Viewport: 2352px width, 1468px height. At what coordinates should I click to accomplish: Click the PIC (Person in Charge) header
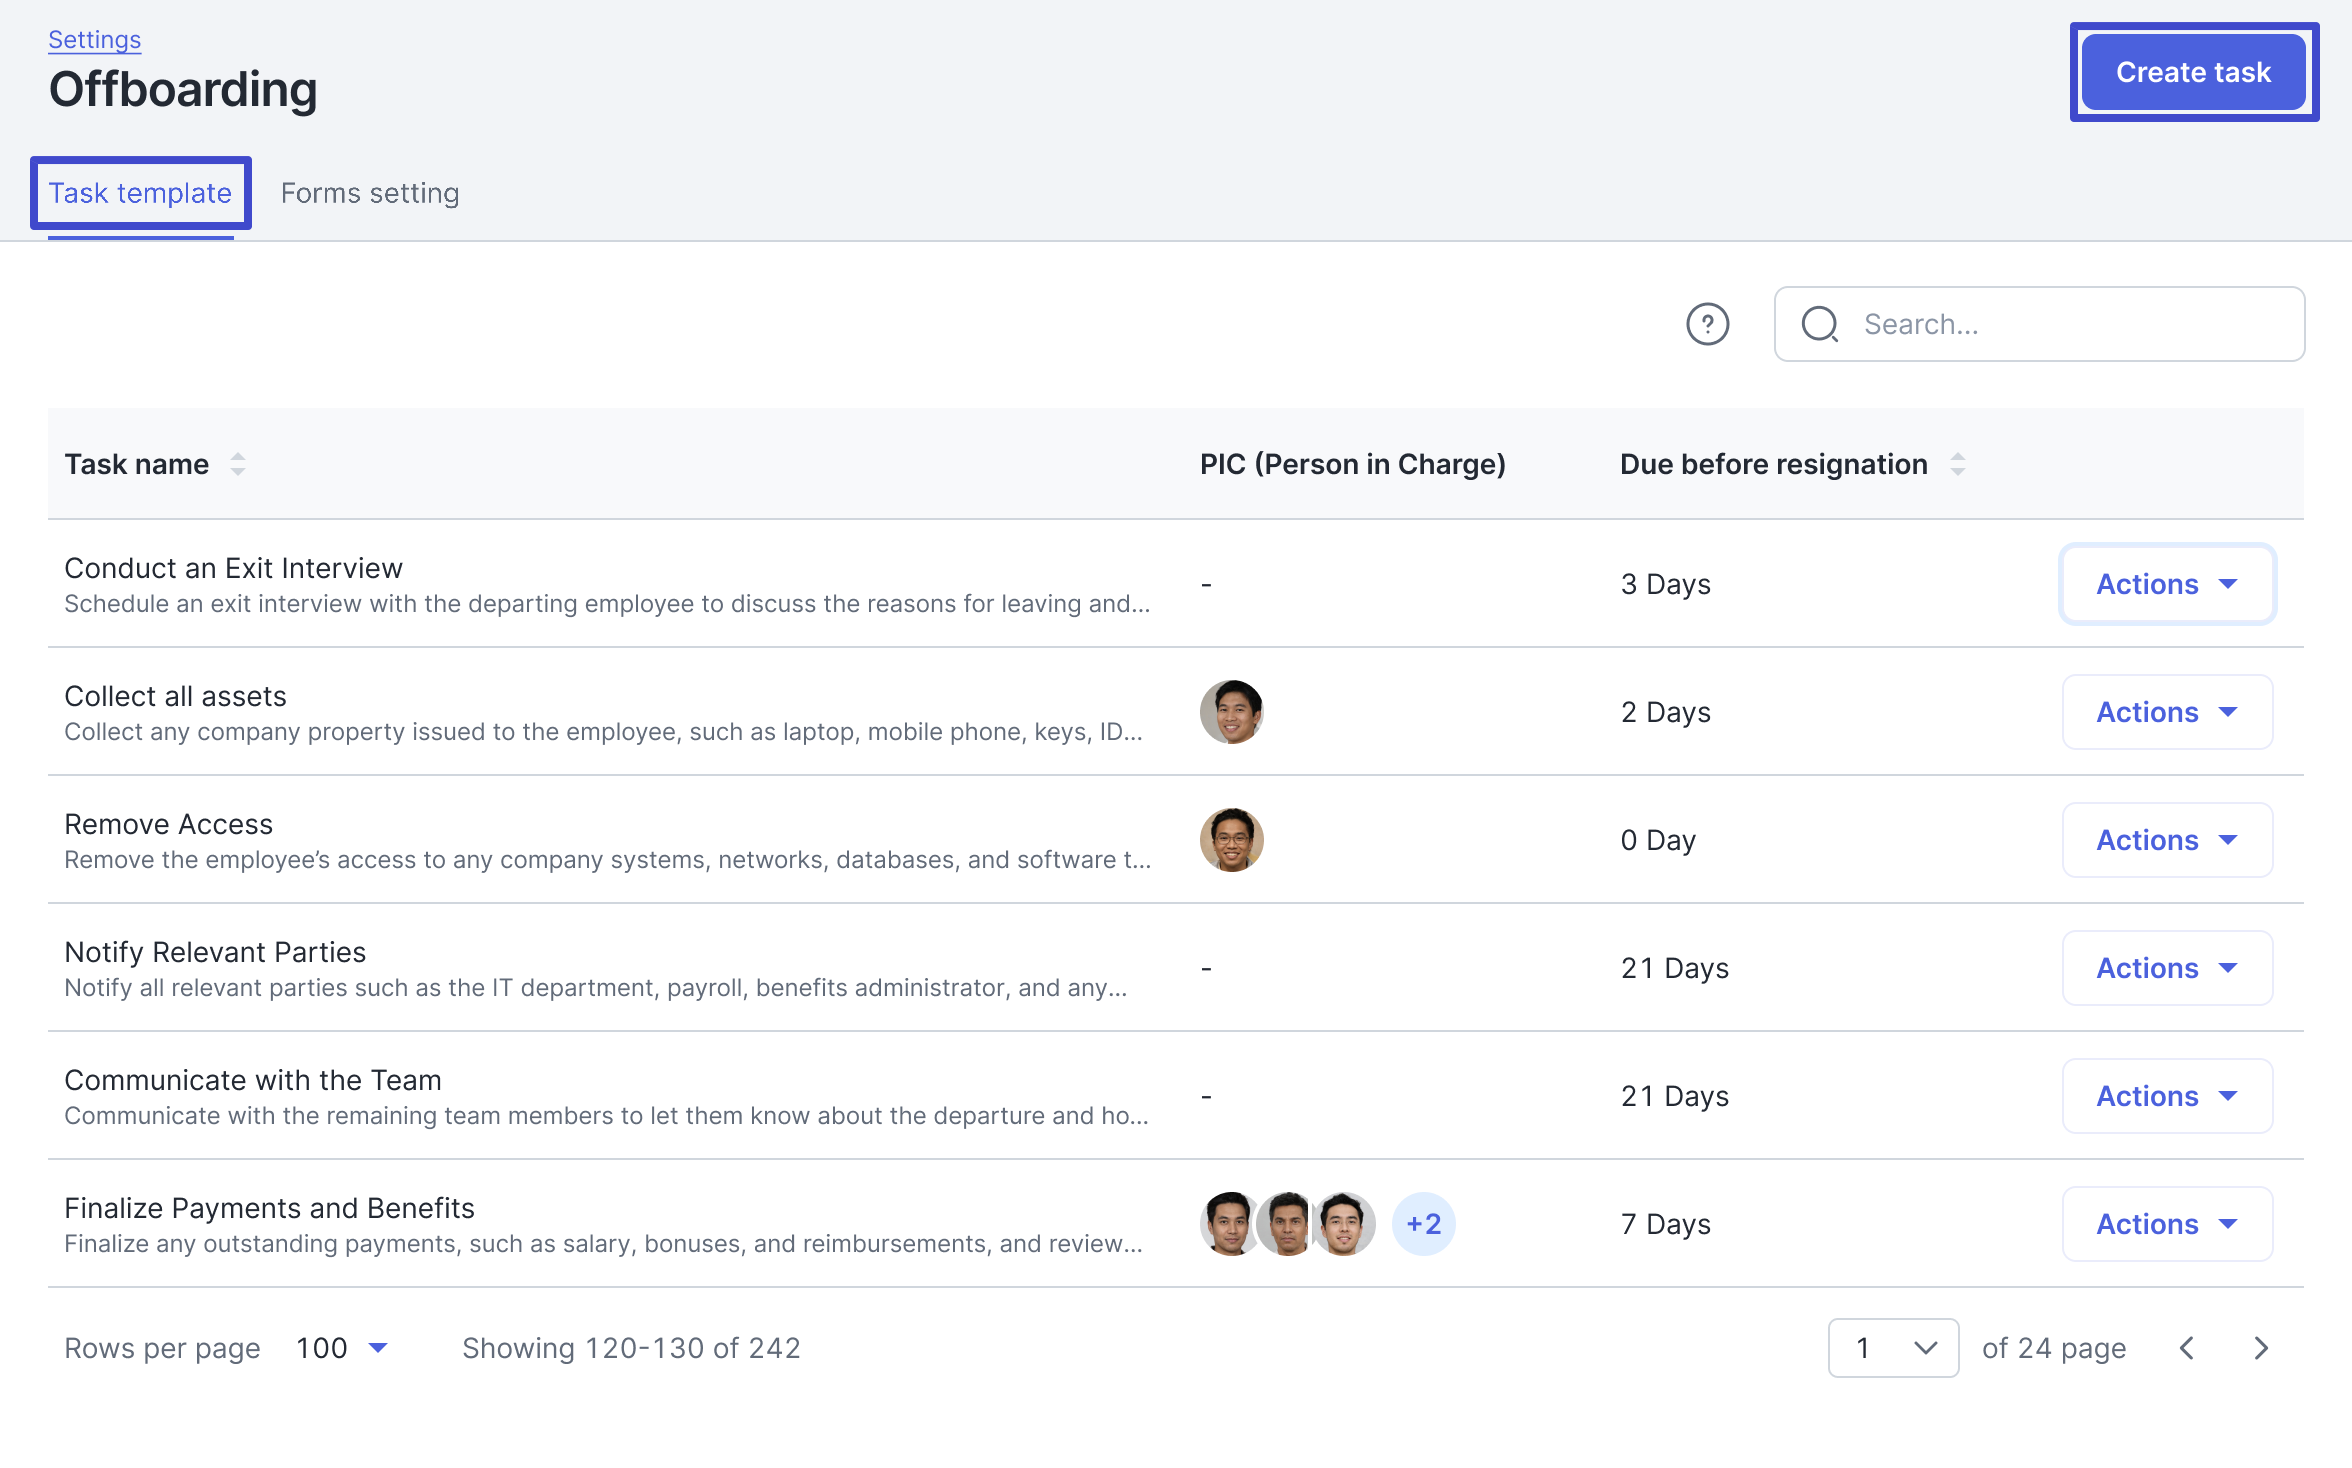tap(1352, 464)
